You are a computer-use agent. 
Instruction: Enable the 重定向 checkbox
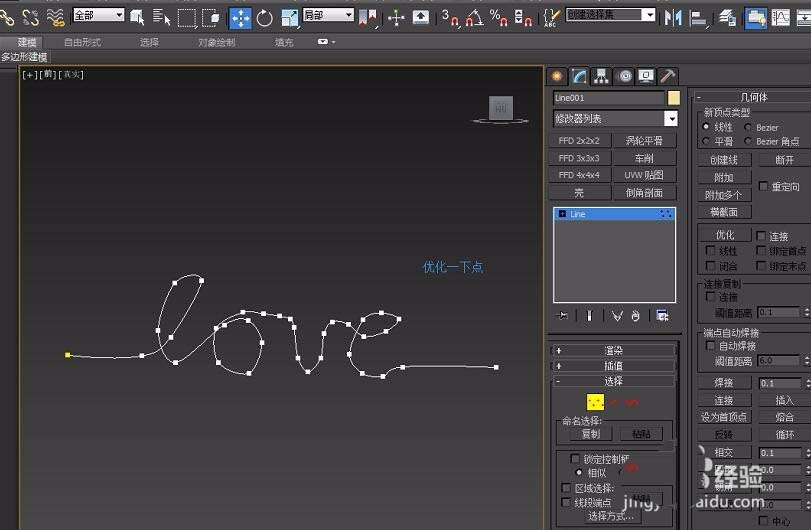click(x=763, y=186)
